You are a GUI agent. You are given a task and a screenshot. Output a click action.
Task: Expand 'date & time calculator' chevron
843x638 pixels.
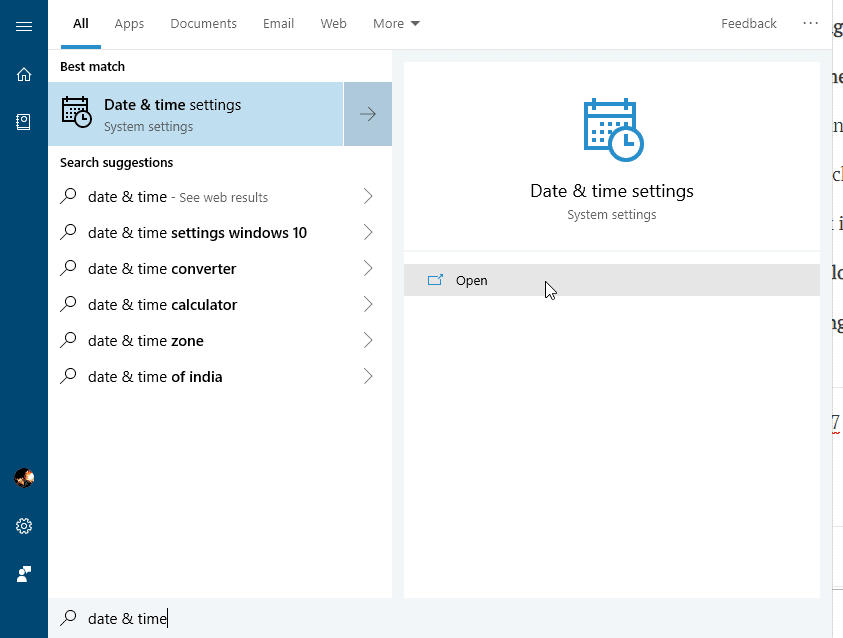368,304
